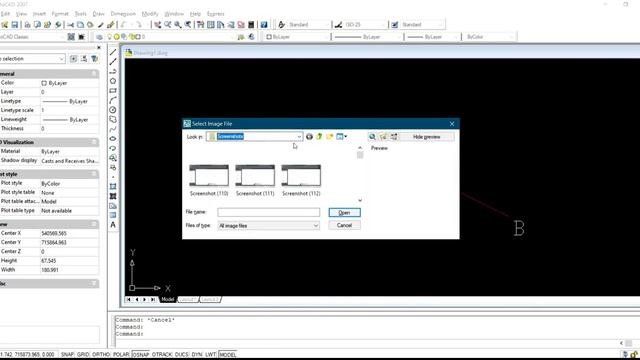Select the Hatch tool
Viewport: 640px width, 360px height.
click(x=113, y=187)
